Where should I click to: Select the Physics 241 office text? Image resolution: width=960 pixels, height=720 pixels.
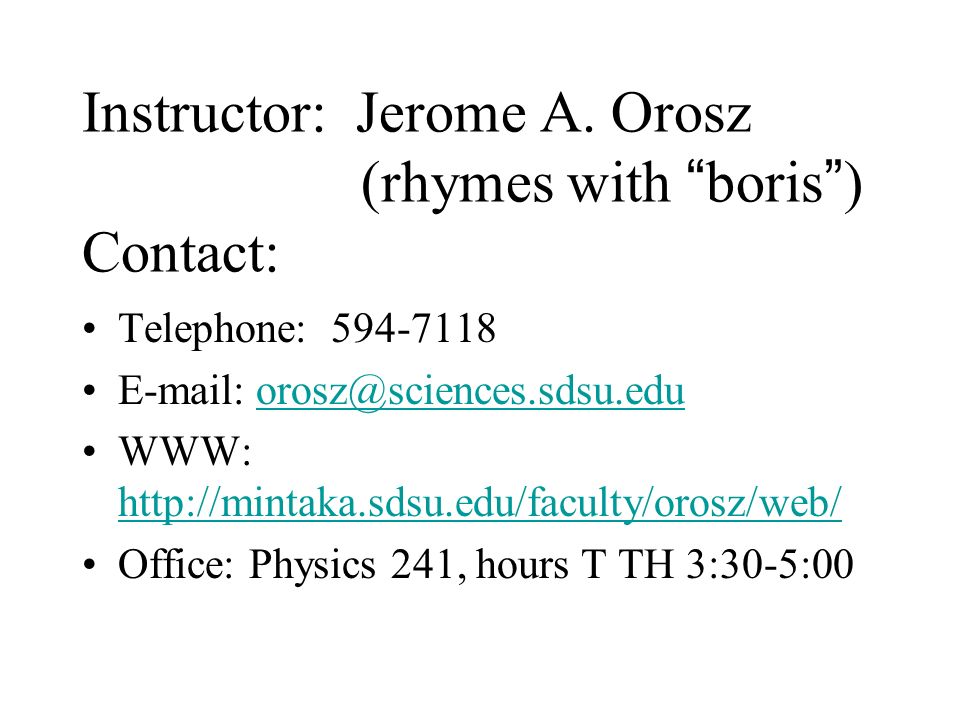pyautogui.click(x=351, y=564)
